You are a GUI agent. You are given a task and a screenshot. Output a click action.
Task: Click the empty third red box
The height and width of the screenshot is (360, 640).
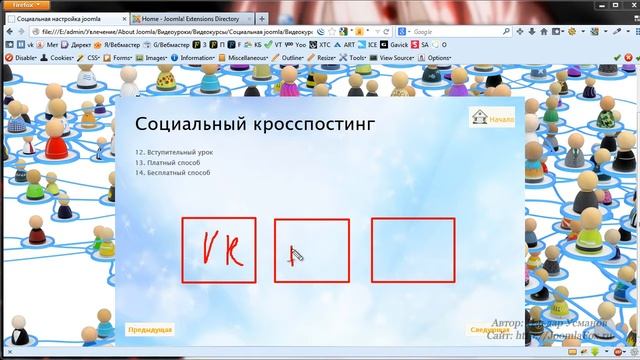pos(413,250)
